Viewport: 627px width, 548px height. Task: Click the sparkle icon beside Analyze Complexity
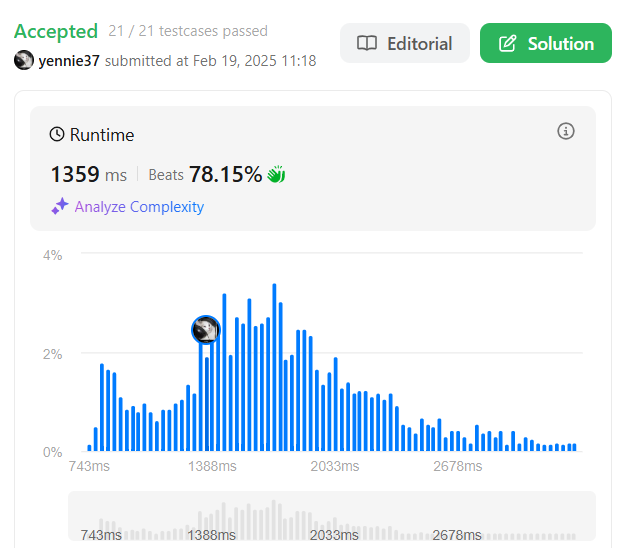click(60, 206)
